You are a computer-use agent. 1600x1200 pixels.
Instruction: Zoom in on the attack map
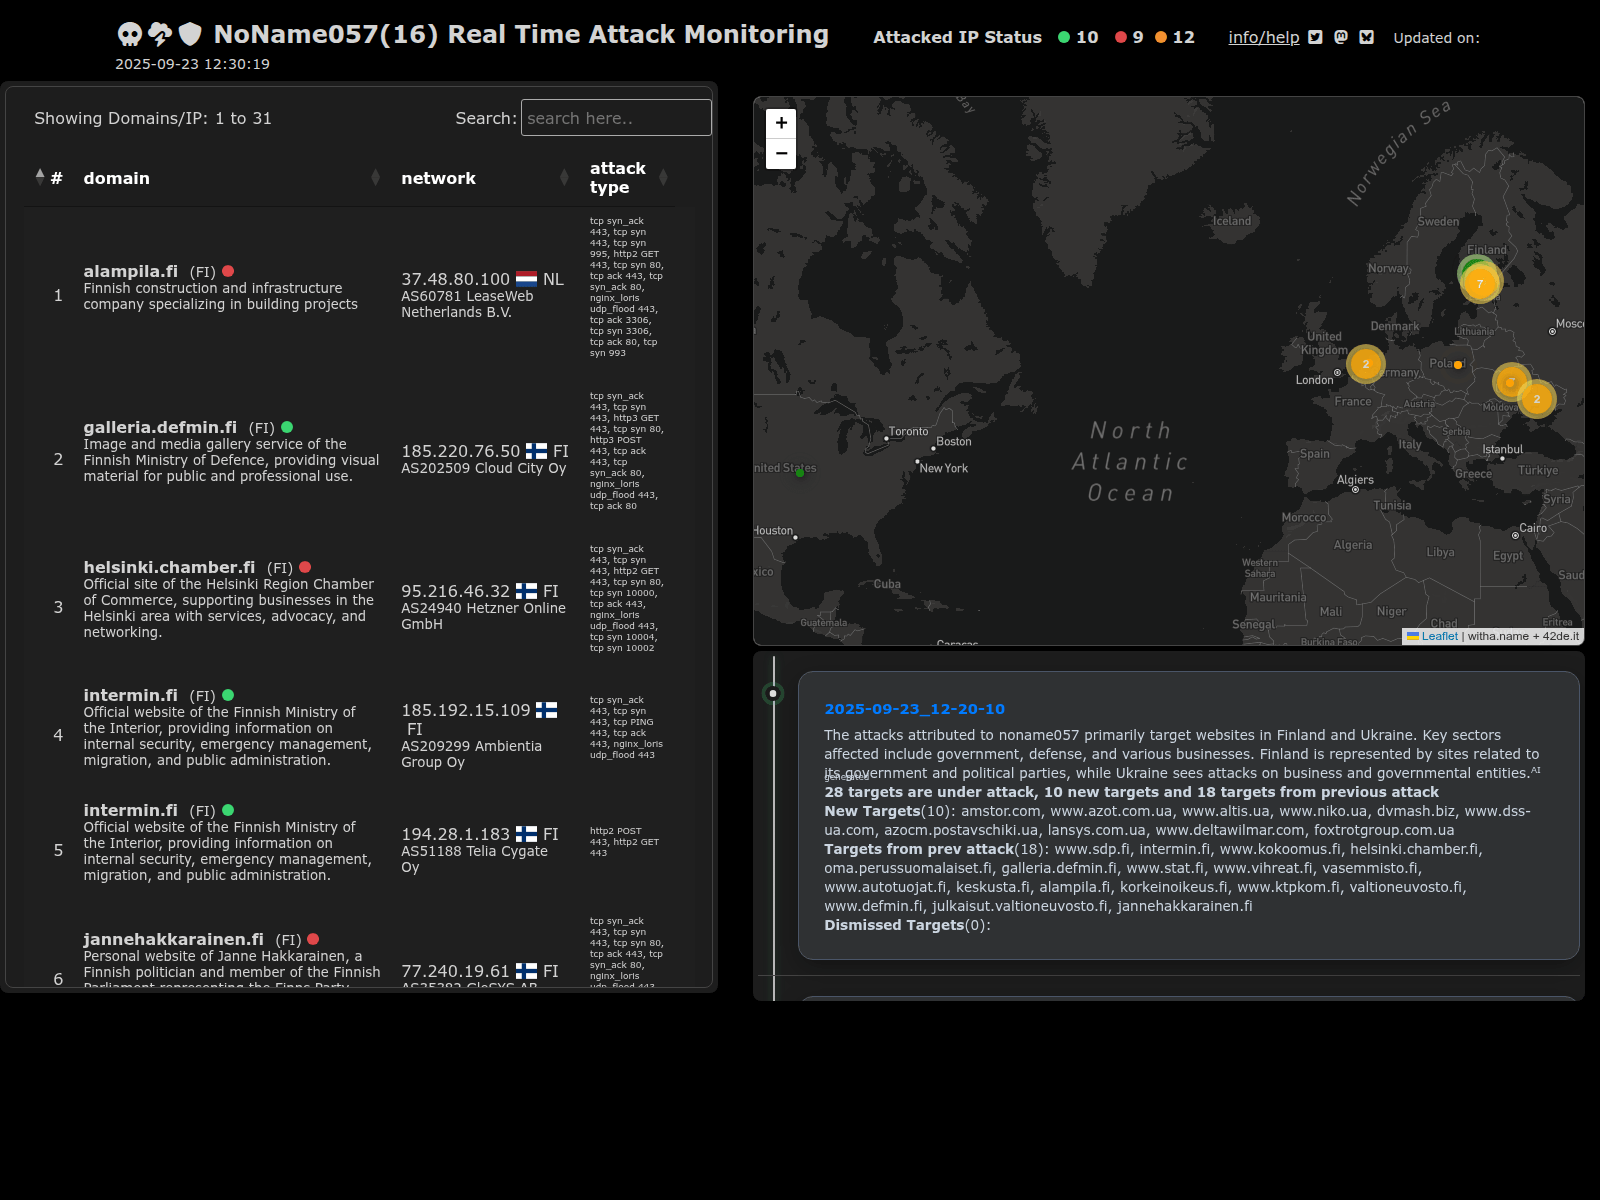[781, 123]
